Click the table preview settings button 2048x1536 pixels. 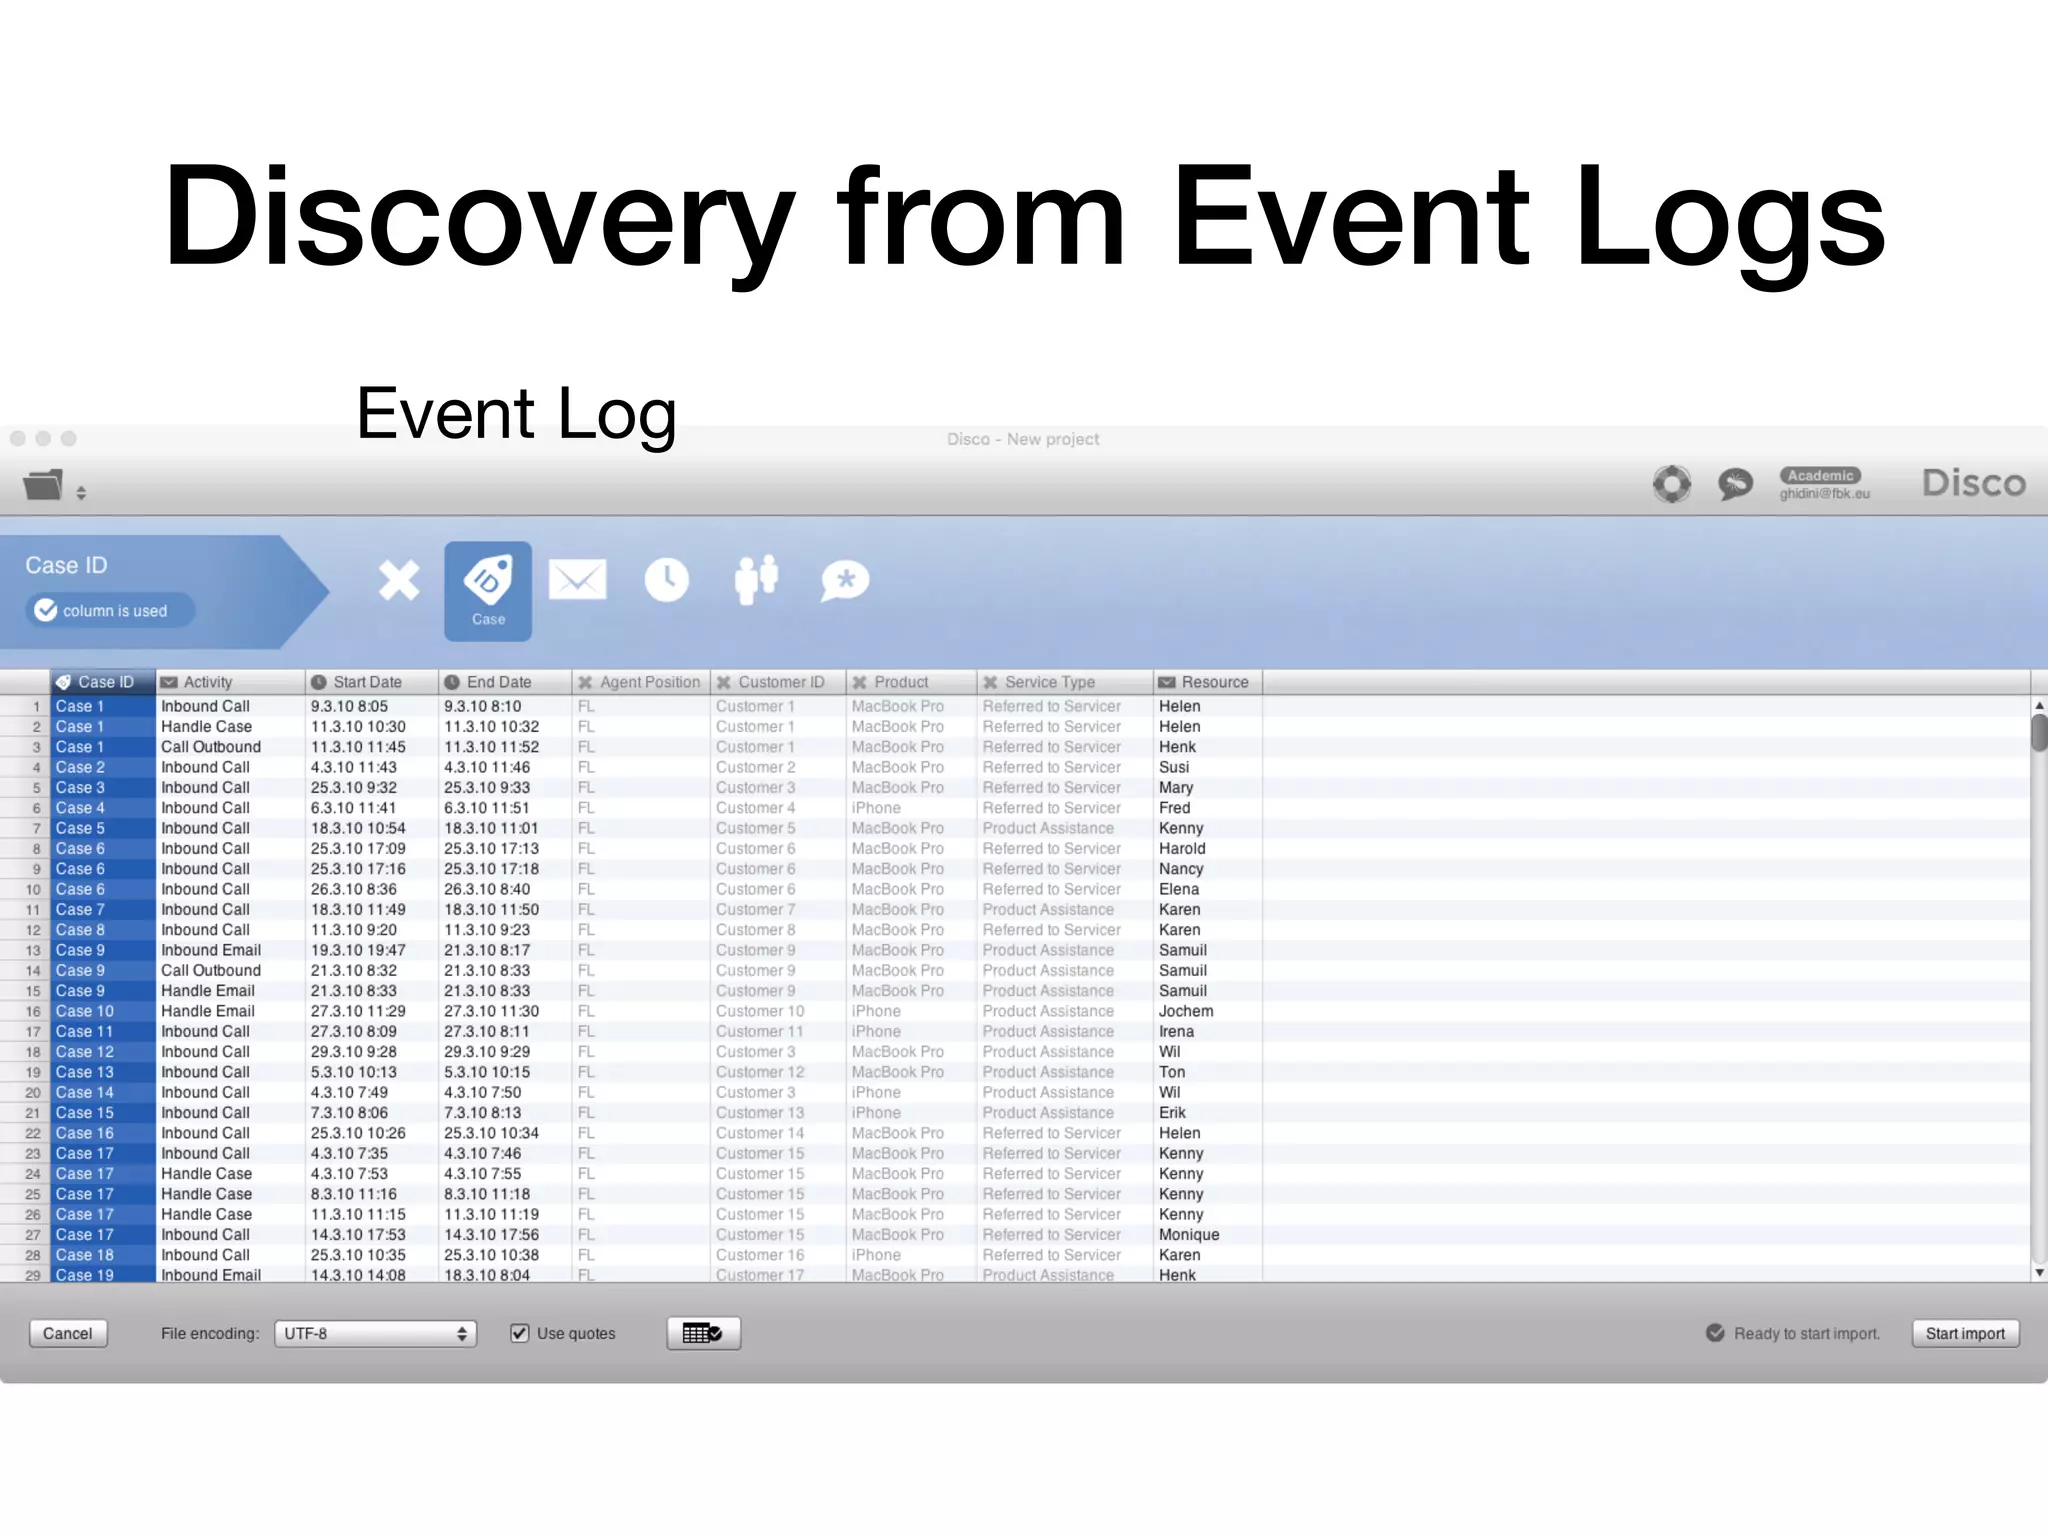(704, 1333)
